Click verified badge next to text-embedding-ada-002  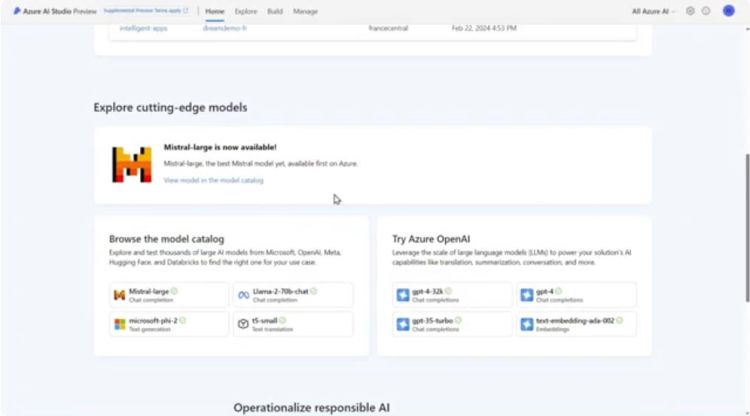(x=619, y=320)
